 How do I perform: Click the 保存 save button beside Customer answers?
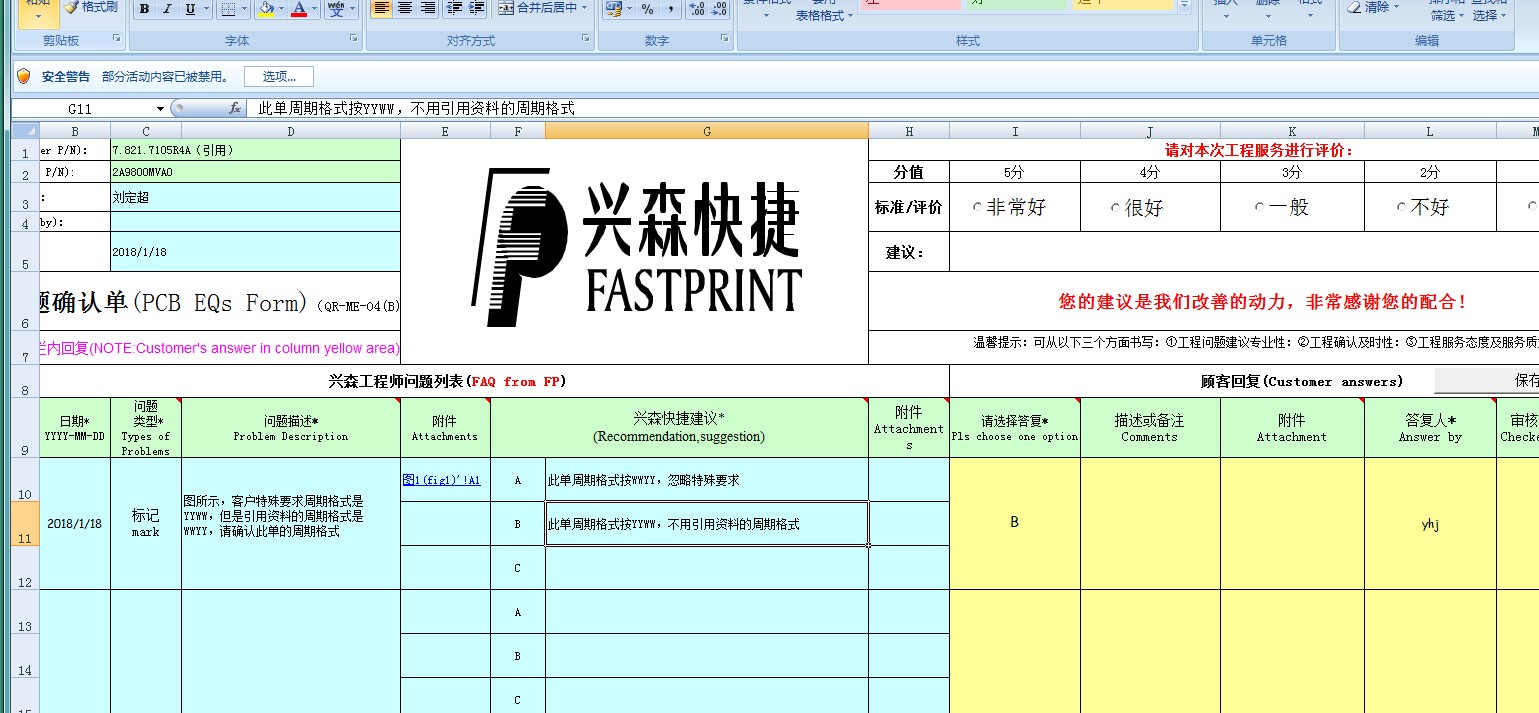[x=1486, y=381]
